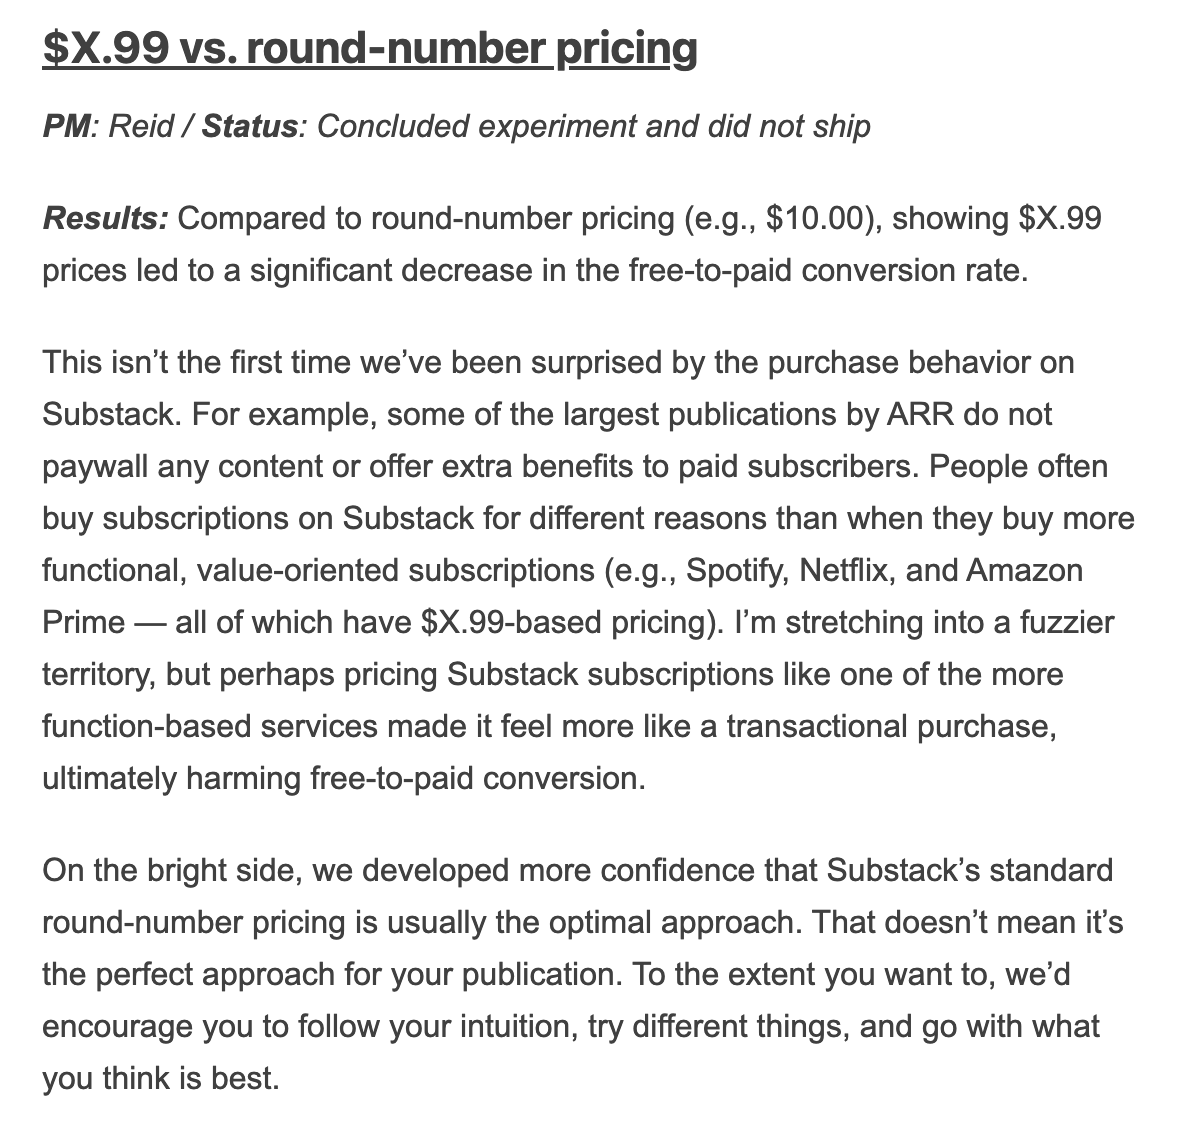
Task: Click the word "Amazon" in the paragraph
Action: pyautogui.click(x=1024, y=570)
